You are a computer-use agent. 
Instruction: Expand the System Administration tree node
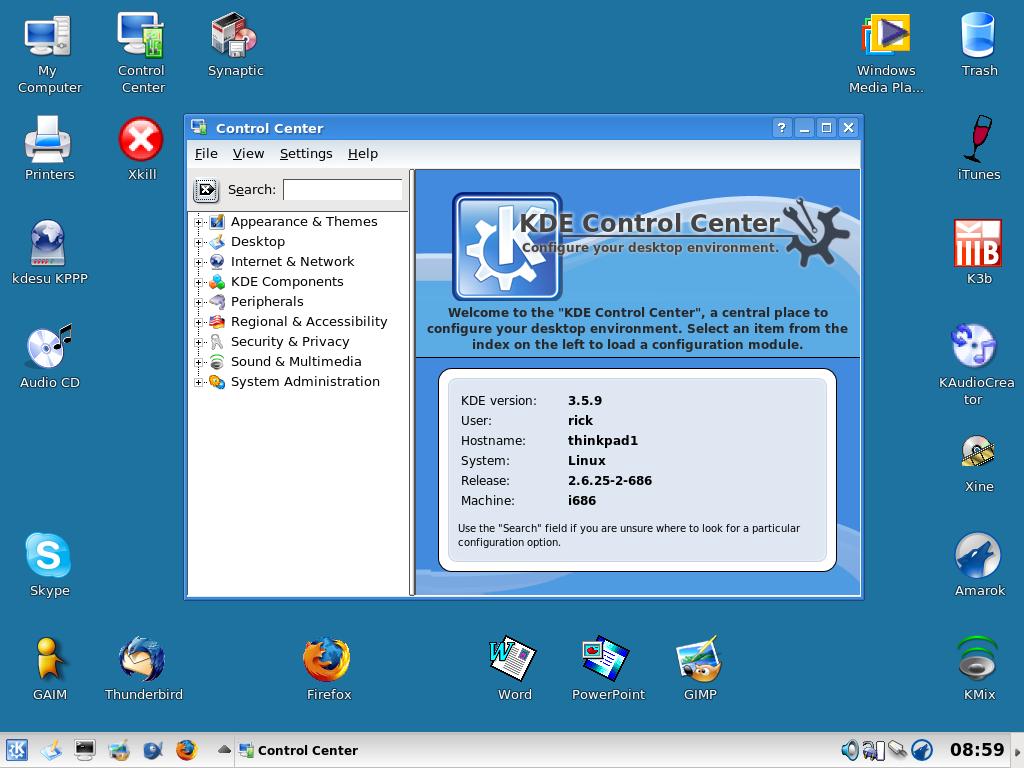tap(199, 383)
